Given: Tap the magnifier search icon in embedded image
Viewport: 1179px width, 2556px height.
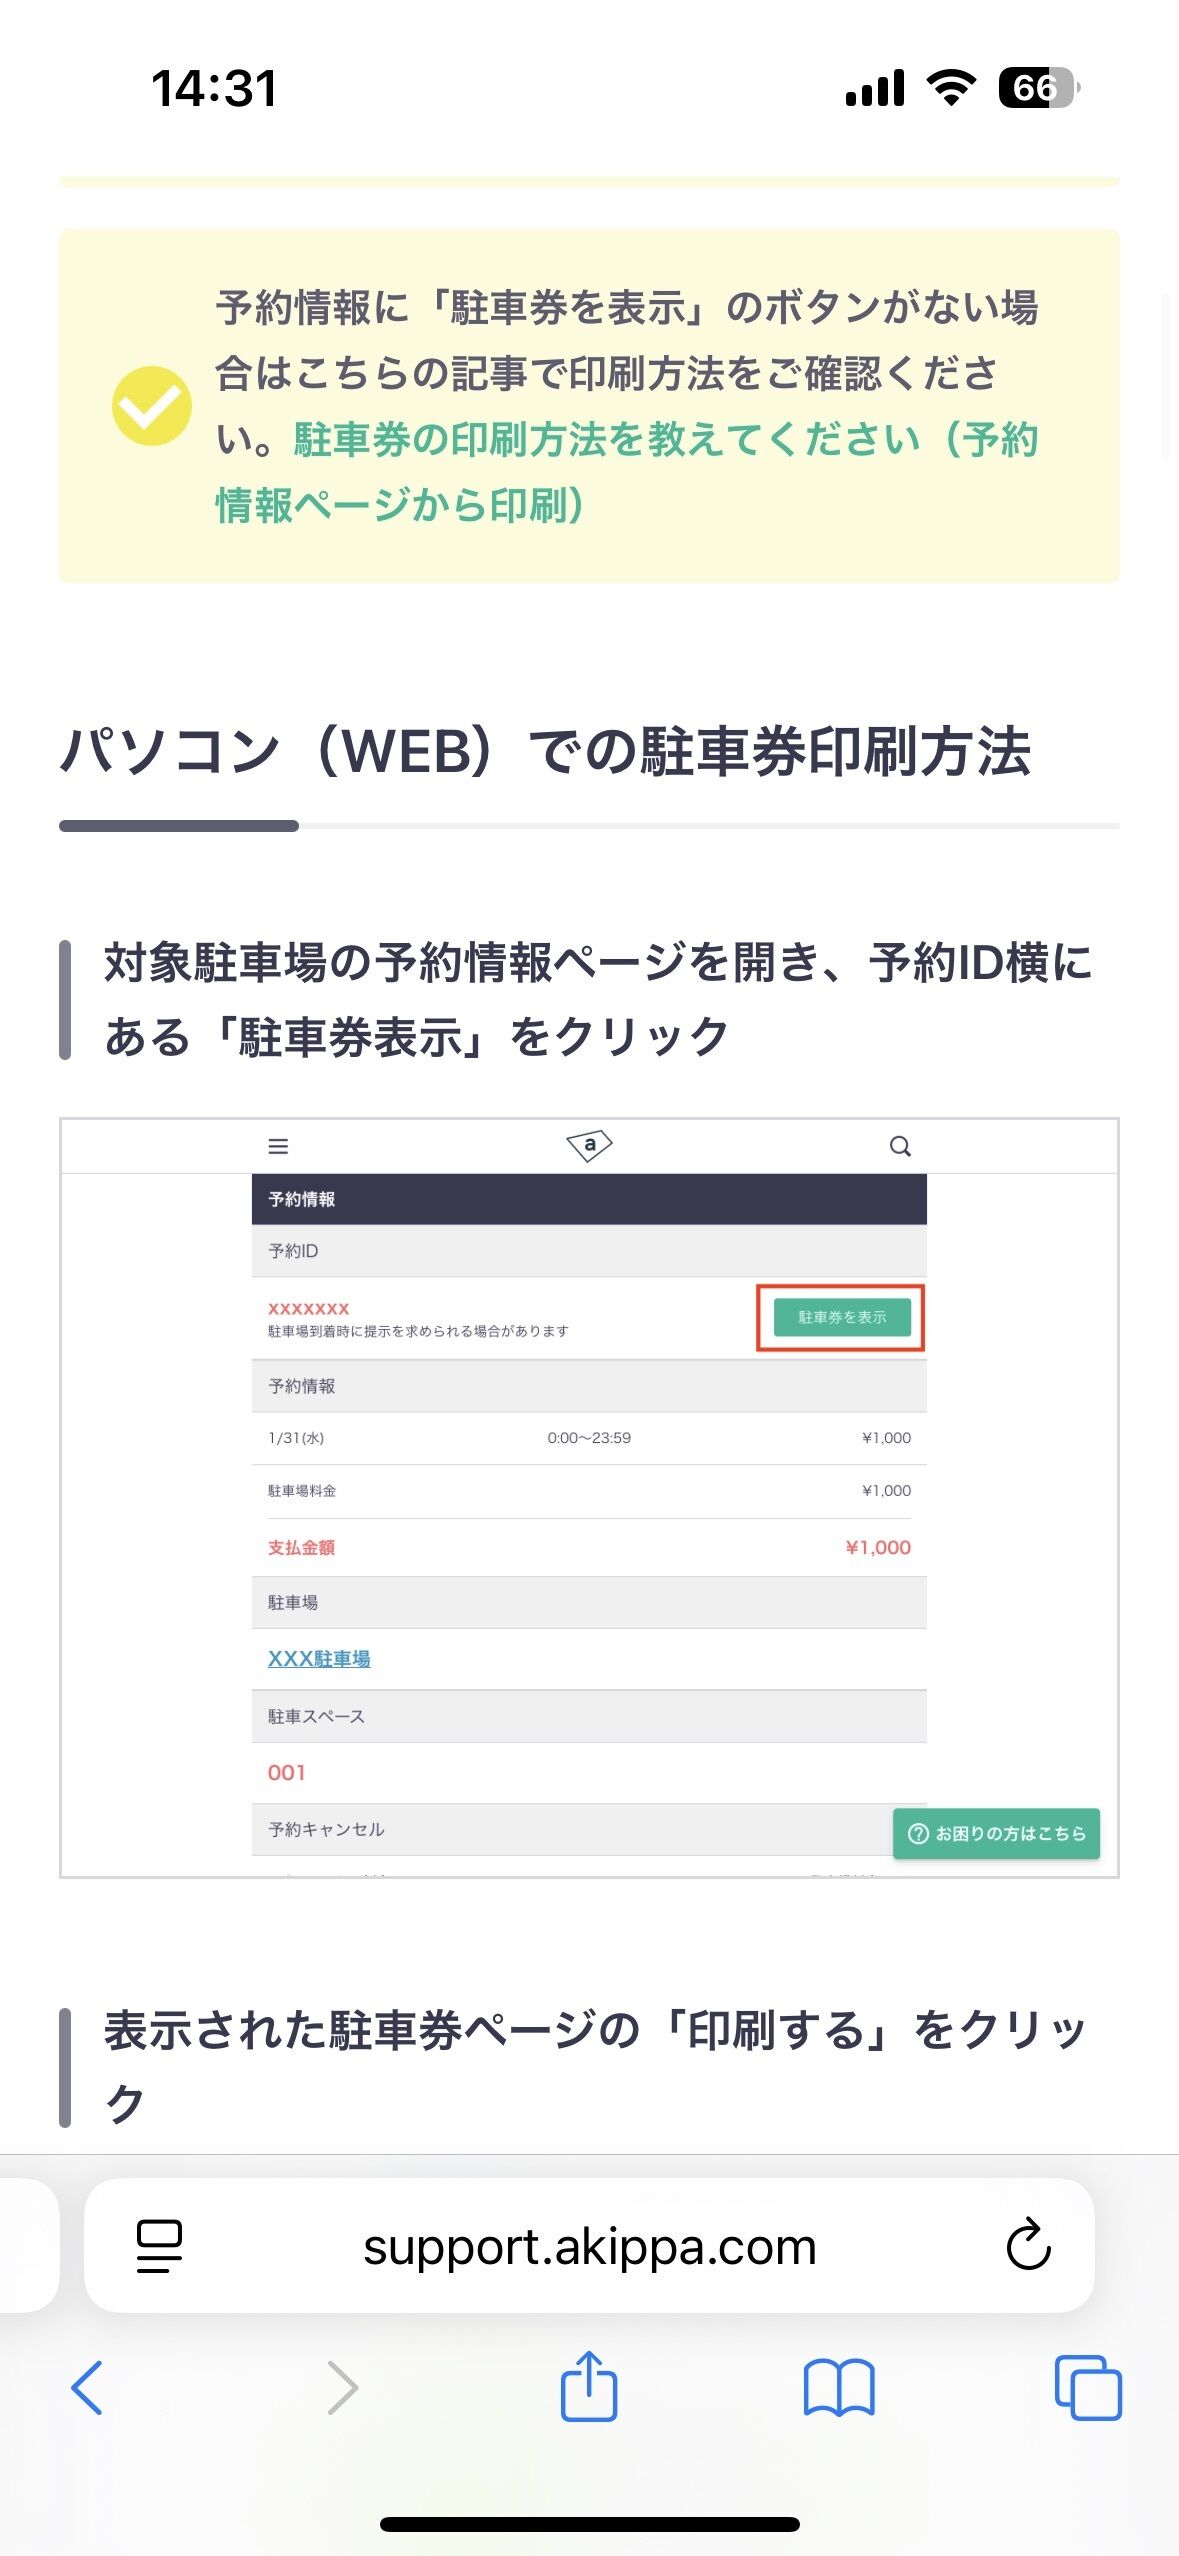Looking at the screenshot, I should [900, 1146].
